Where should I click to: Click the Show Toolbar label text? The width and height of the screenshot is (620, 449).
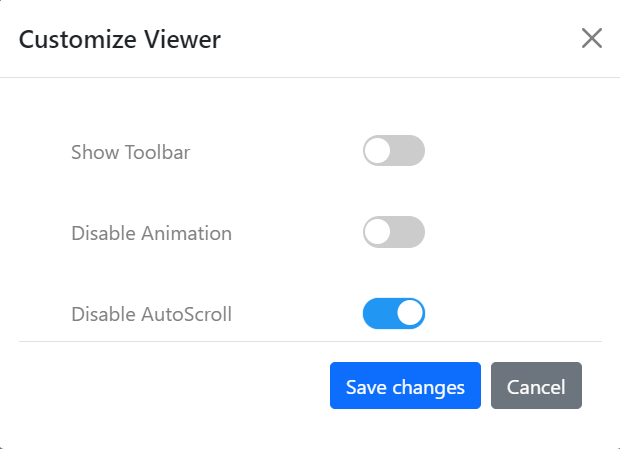(130, 153)
